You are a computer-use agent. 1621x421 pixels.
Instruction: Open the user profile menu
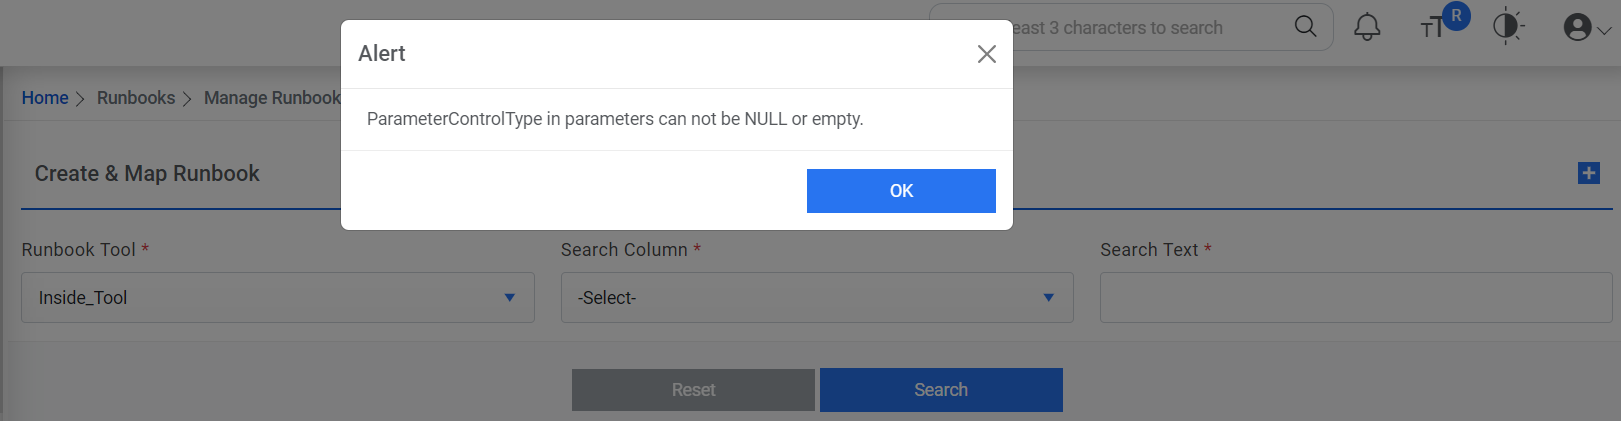pos(1586,28)
